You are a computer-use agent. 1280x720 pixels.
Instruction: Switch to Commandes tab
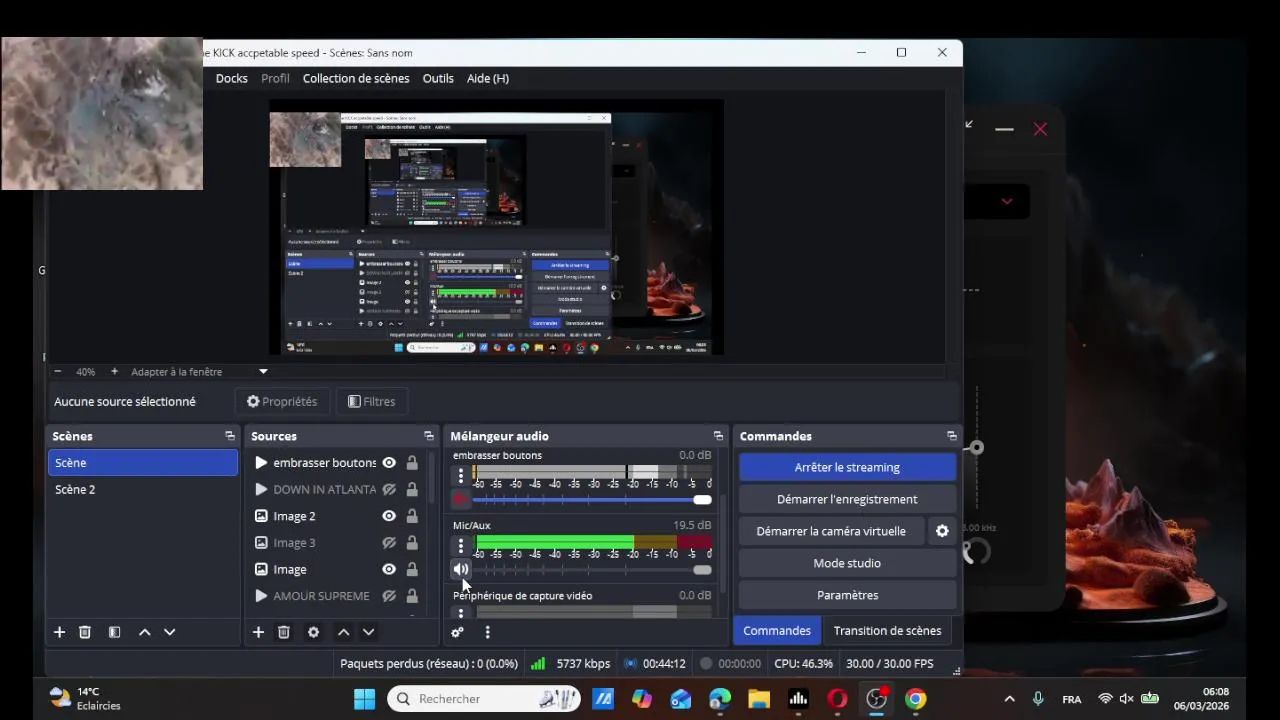click(x=777, y=631)
